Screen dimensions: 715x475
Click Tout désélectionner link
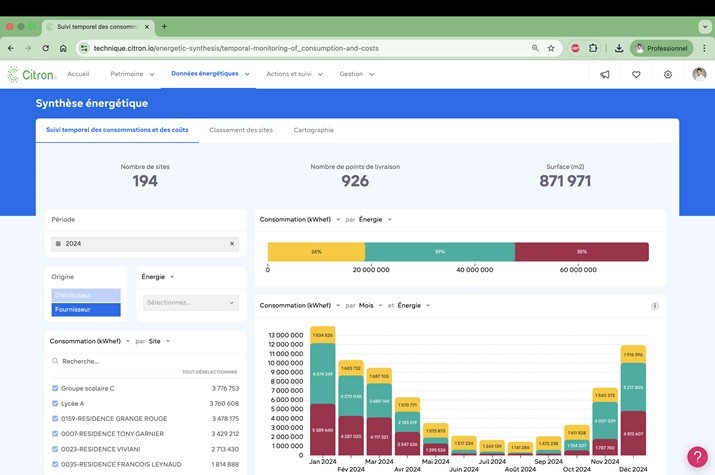pyautogui.click(x=209, y=372)
